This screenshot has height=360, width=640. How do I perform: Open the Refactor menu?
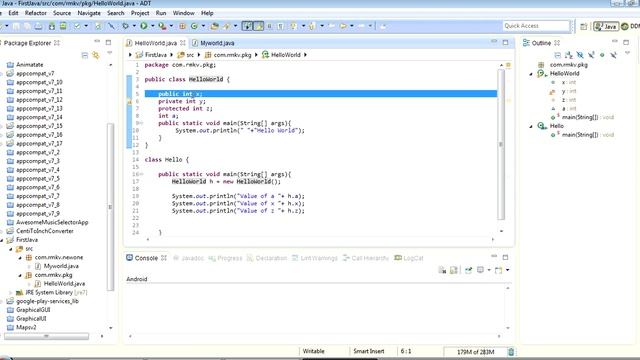coord(36,13)
